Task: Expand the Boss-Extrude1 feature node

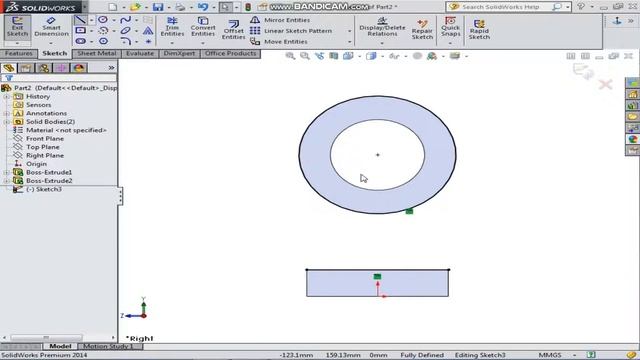Action: (x=6, y=173)
